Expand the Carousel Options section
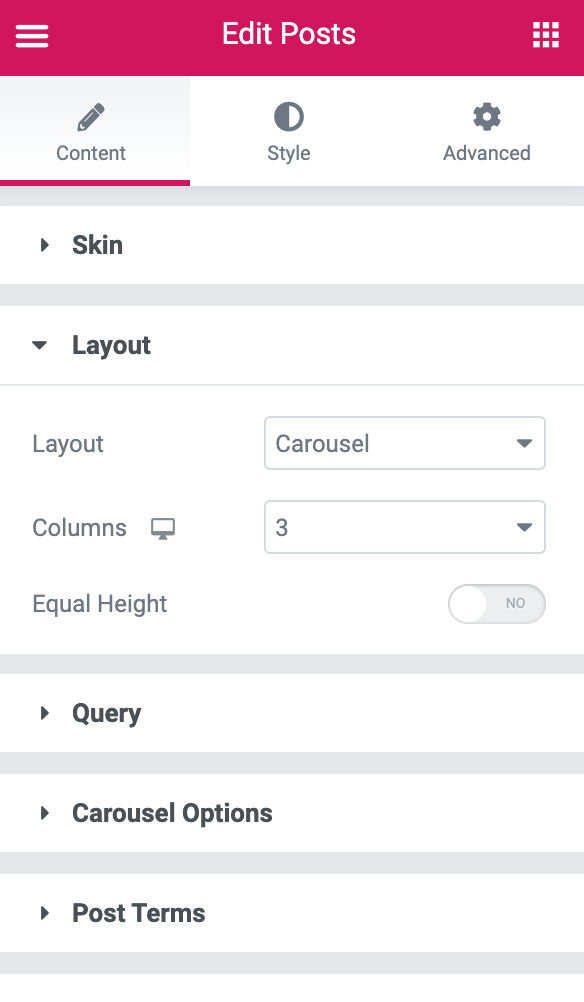The width and height of the screenshot is (584, 1002). [x=292, y=813]
